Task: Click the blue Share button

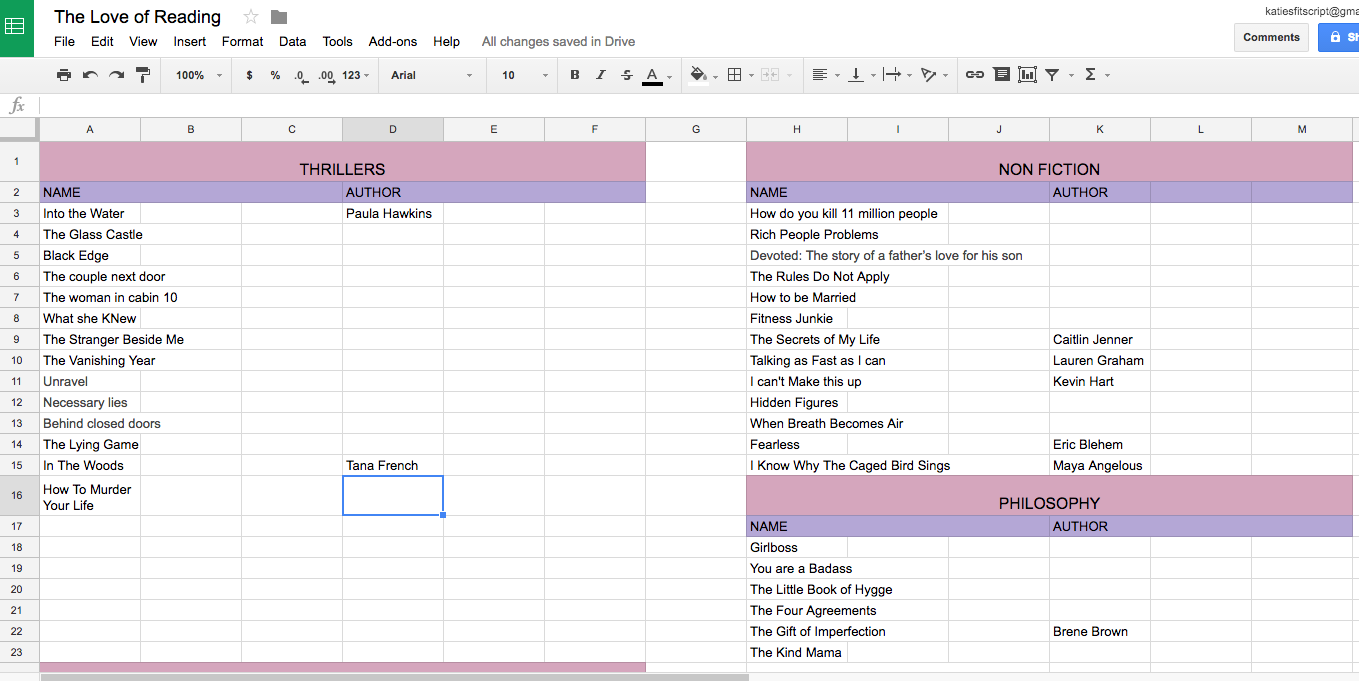Action: 1339,37
